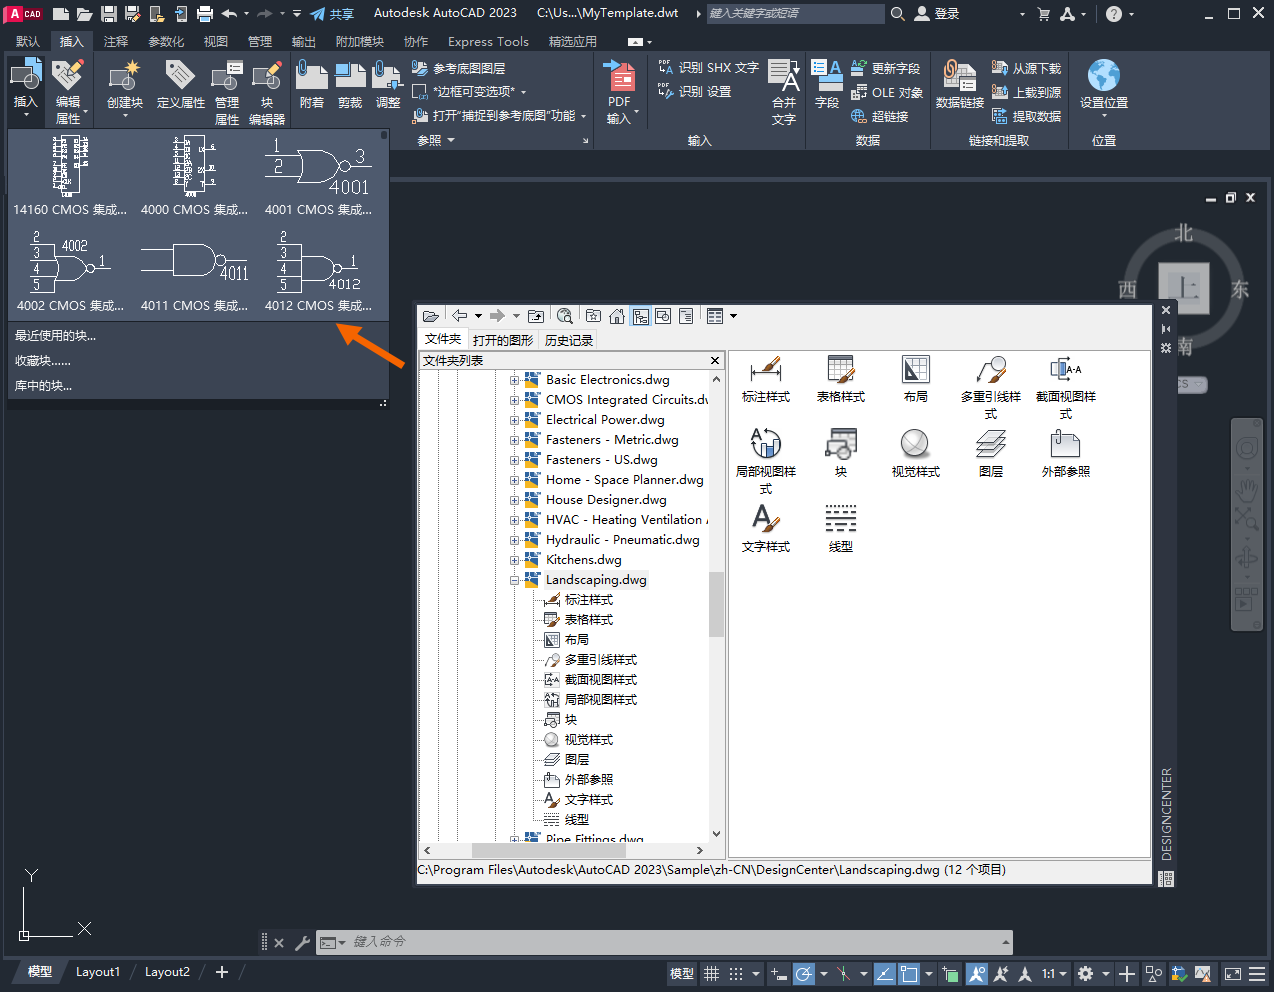
Task: Click the save icon in quick access toolbar
Action: 108,14
